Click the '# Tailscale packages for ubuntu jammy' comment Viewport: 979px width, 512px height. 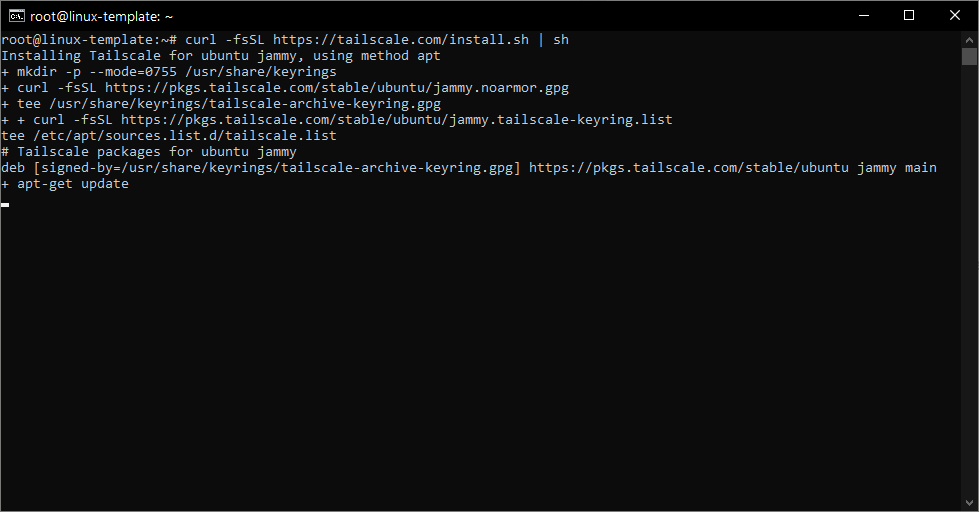(148, 152)
